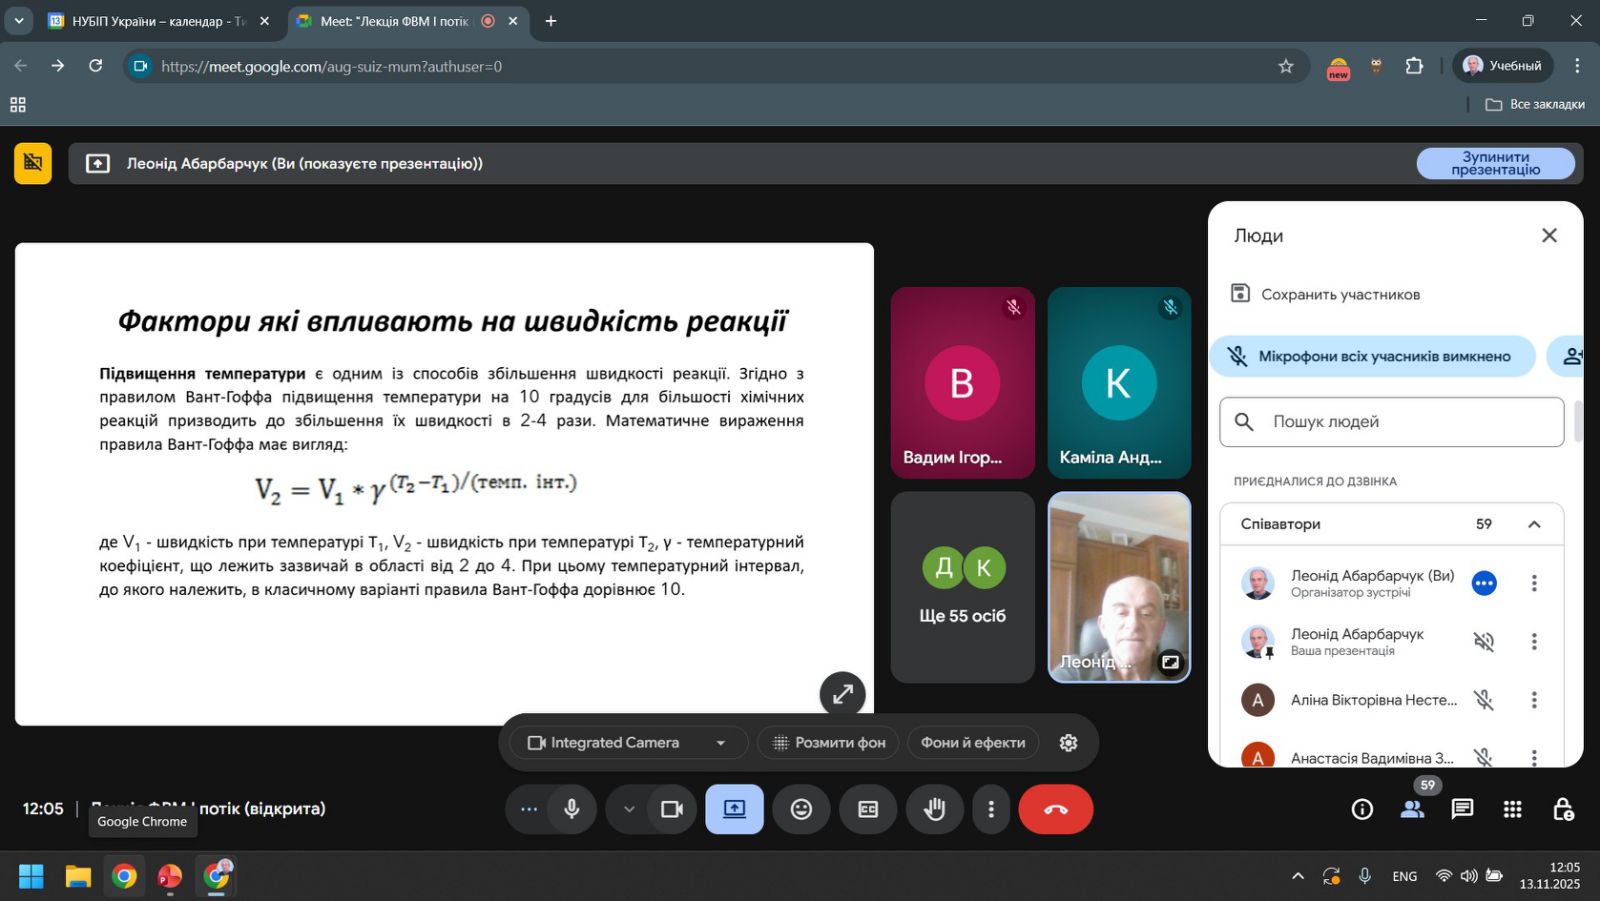Screen dimensions: 1600x901
Task: Open a new browser tab
Action: (x=550, y=21)
